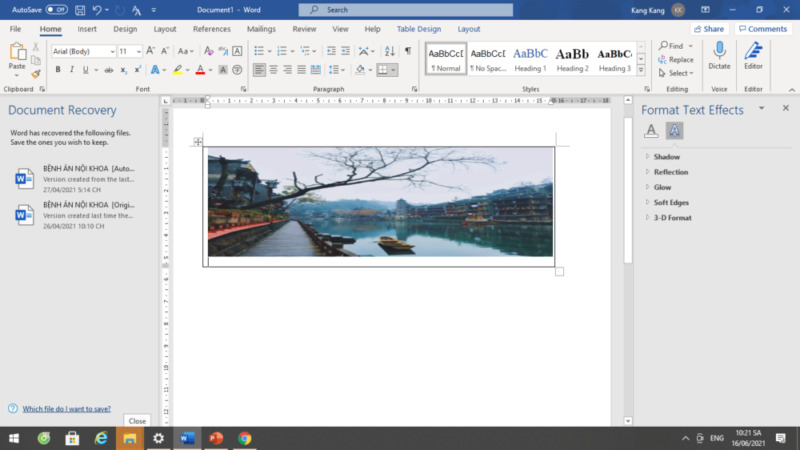Apply Strikethrough to text
Image resolution: width=800 pixels, height=450 pixels.
(x=109, y=70)
